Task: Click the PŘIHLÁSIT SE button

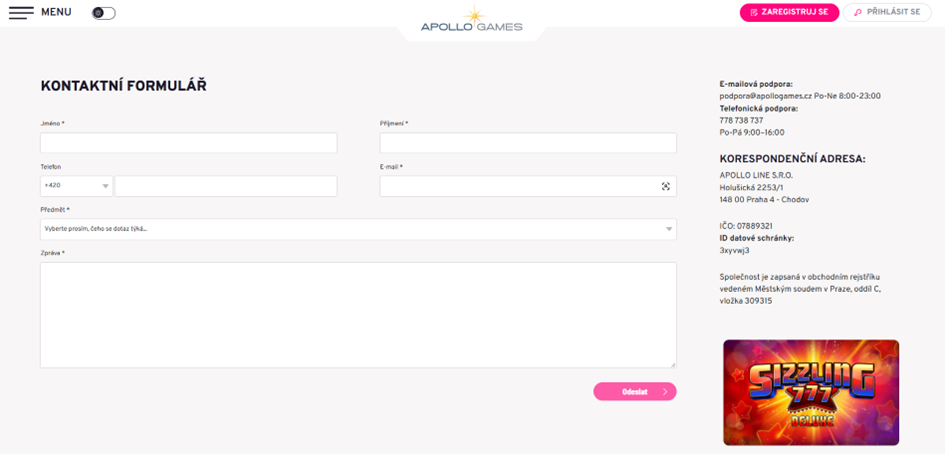Action: 887,12
